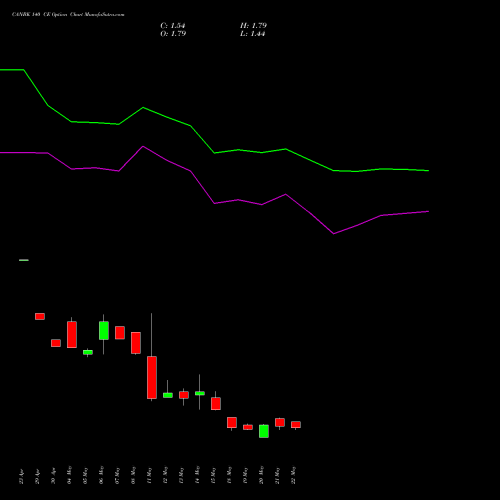
Task: Click the 18 May red candlestick
Action: 232,422
